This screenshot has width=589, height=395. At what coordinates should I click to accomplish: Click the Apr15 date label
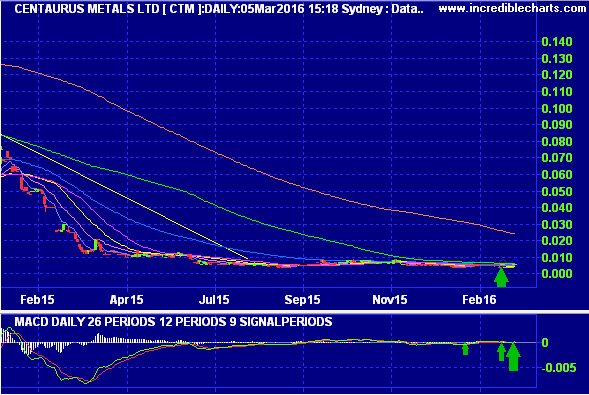tap(126, 300)
